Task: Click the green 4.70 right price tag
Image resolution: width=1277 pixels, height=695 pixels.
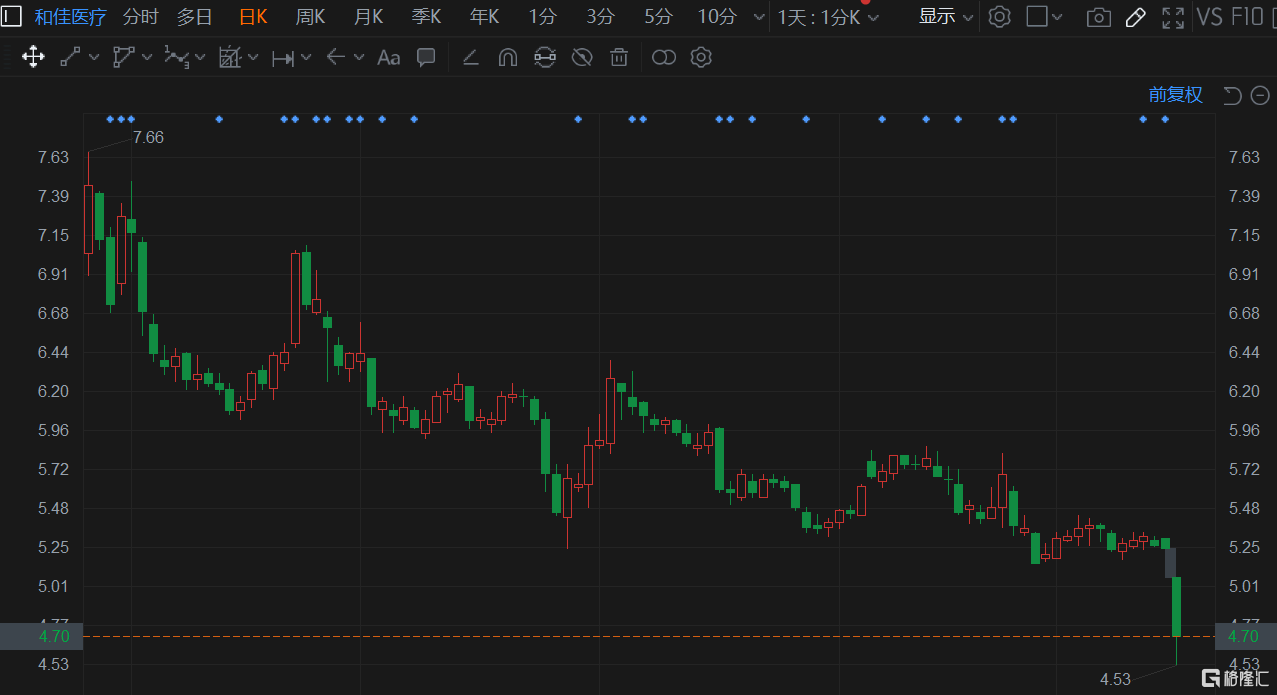Action: 1244,636
